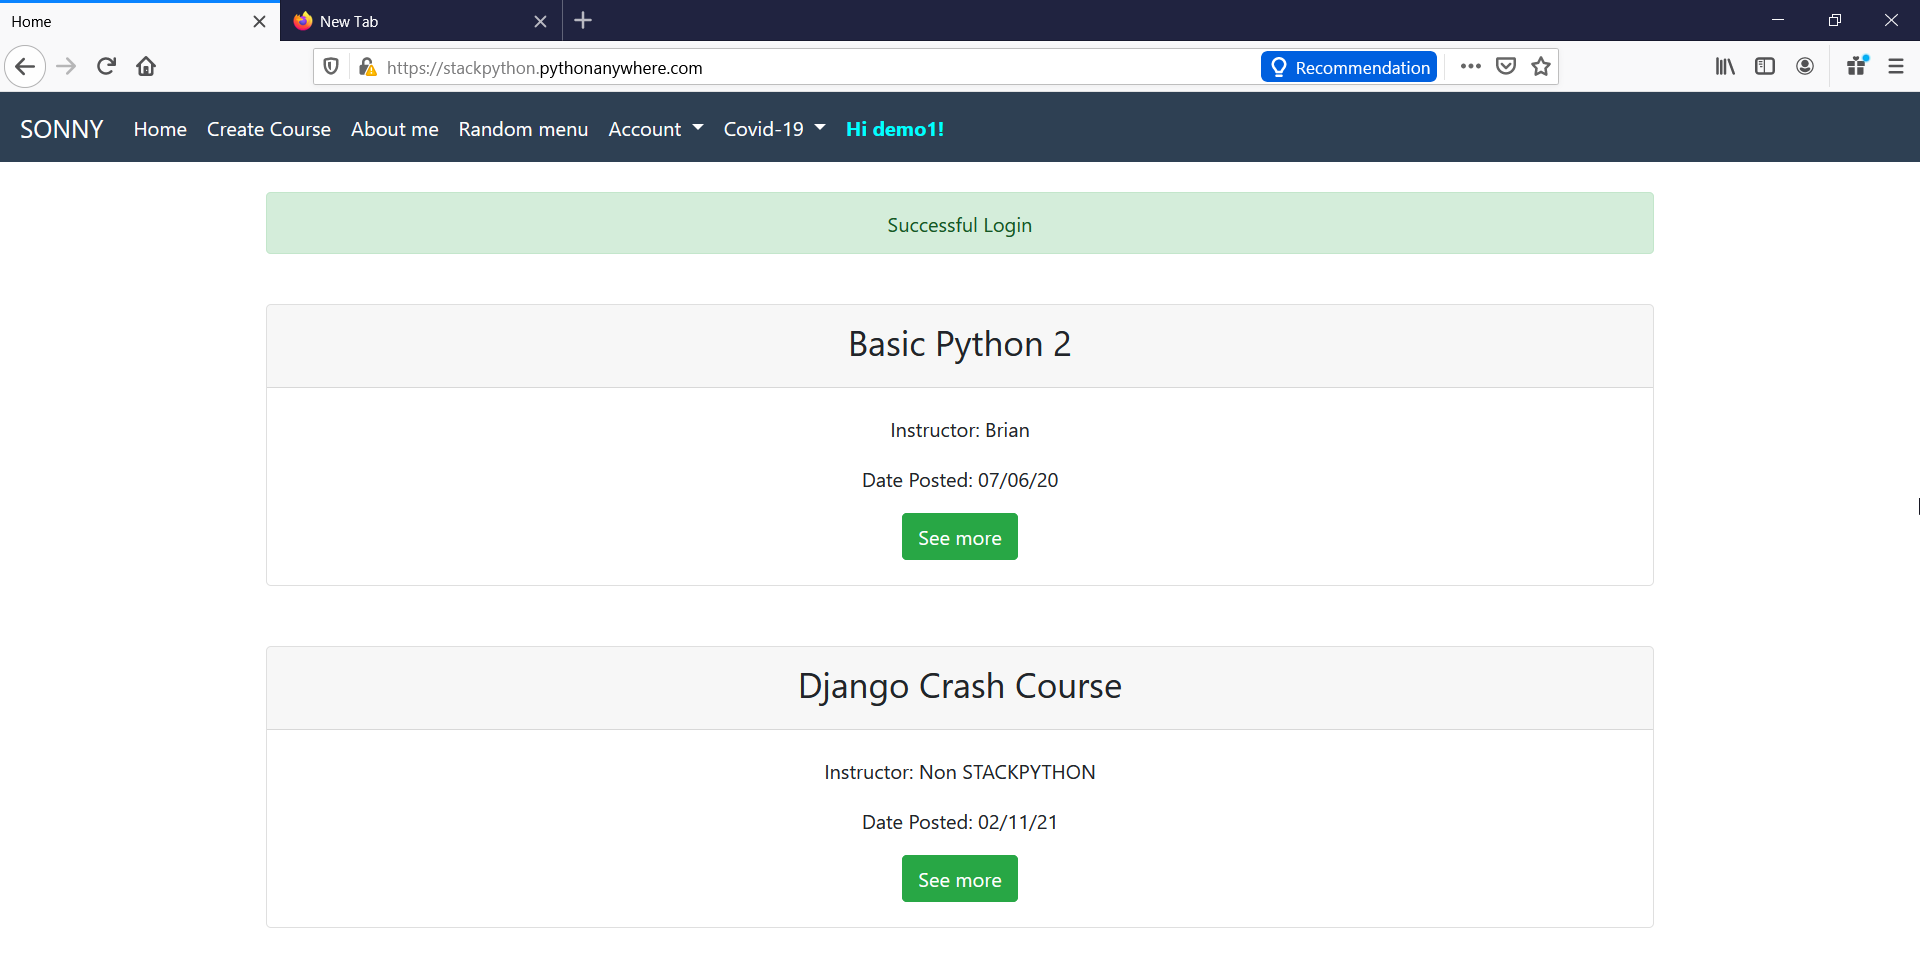The width and height of the screenshot is (1920, 965).
Task: Go back using the browser back arrow
Action: tap(25, 67)
